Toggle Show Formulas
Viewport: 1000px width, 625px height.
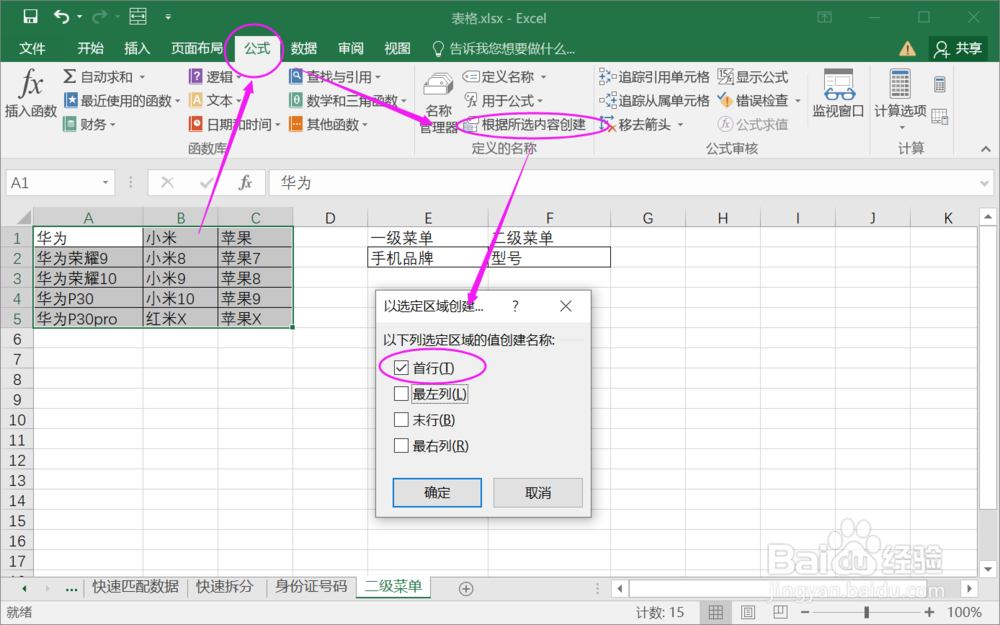[x=753, y=77]
